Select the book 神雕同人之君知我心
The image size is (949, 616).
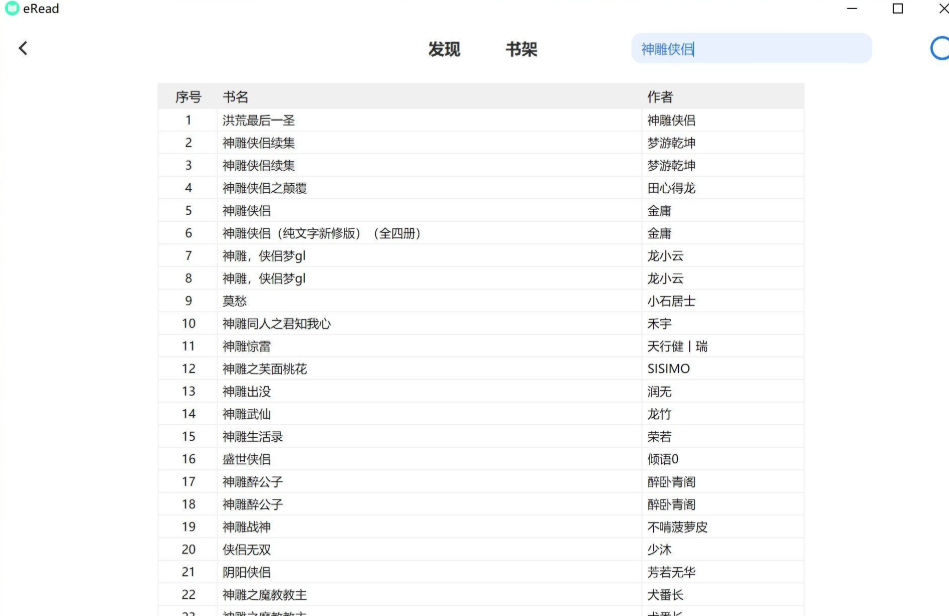point(277,324)
